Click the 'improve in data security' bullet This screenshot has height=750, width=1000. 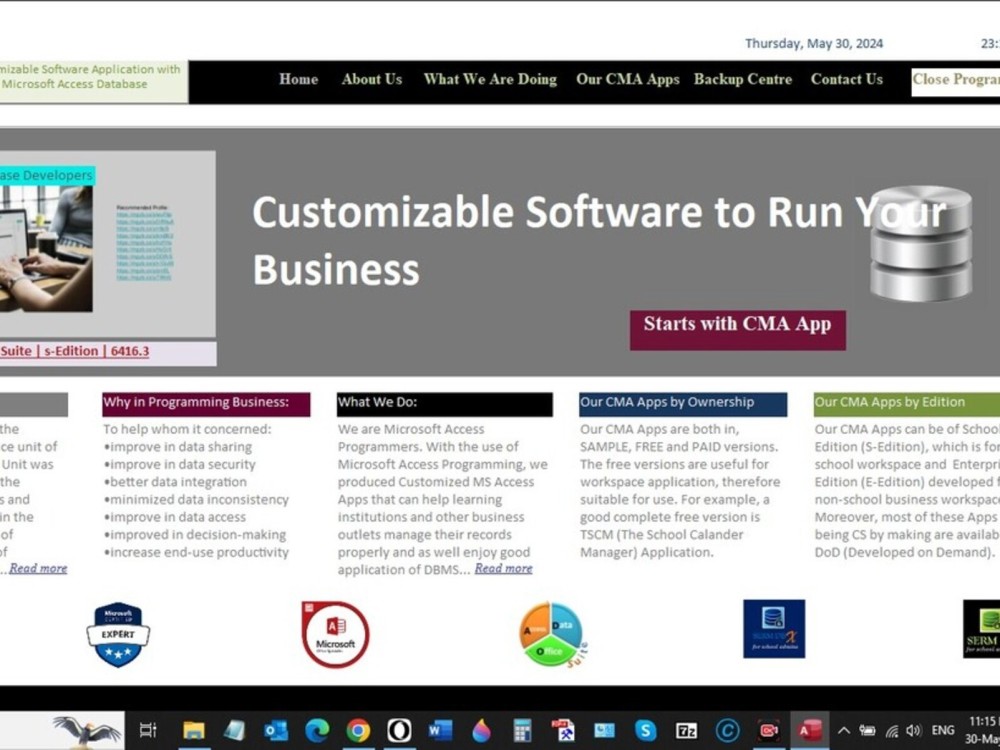click(179, 464)
